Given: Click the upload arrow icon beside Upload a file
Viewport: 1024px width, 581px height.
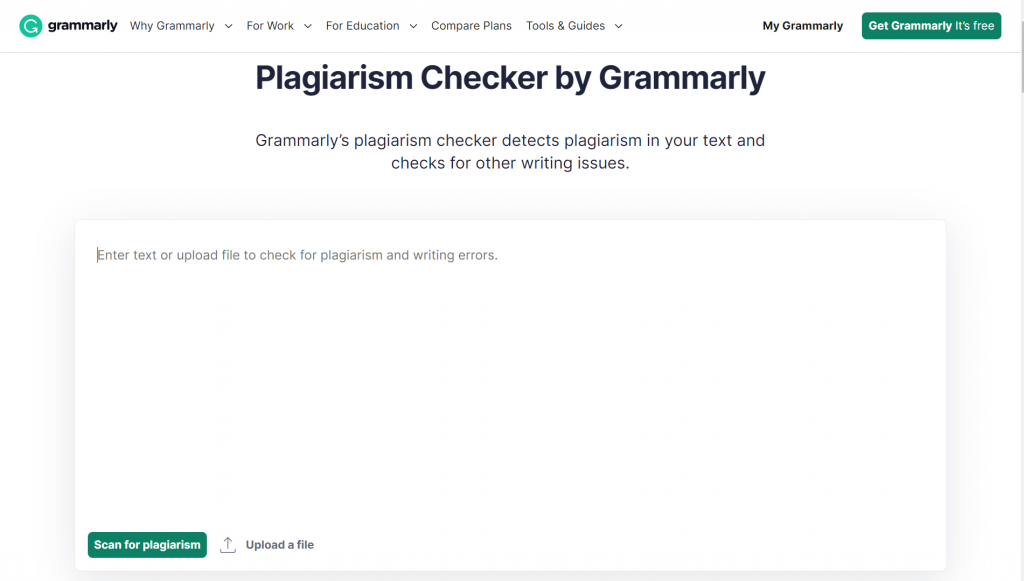Looking at the screenshot, I should [226, 544].
